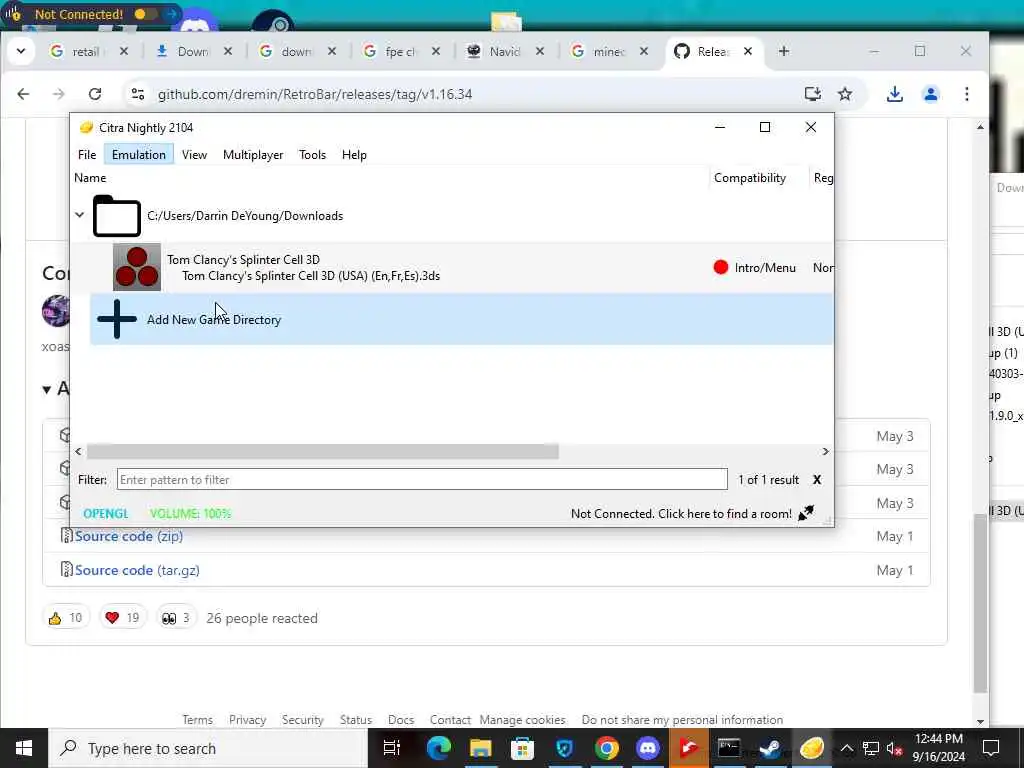Click the GitHub URL address bar
The width and height of the screenshot is (1024, 768).
tap(315, 94)
